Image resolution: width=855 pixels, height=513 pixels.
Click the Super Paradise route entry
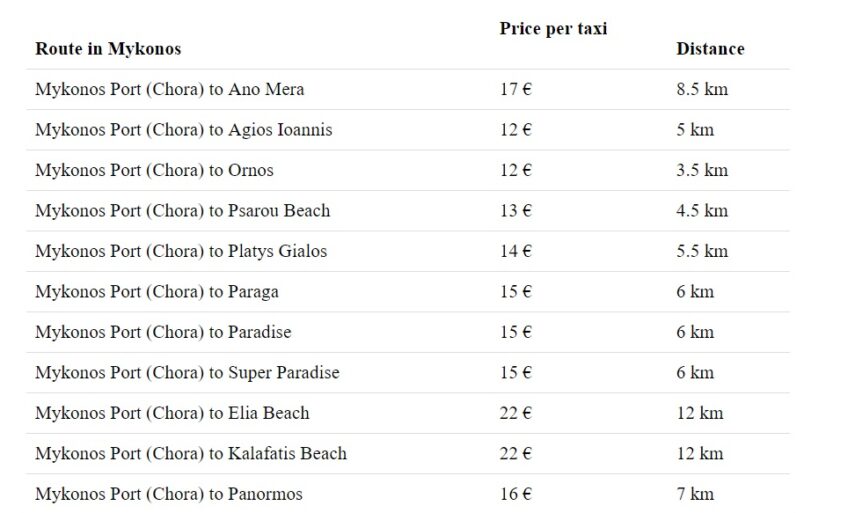point(187,373)
